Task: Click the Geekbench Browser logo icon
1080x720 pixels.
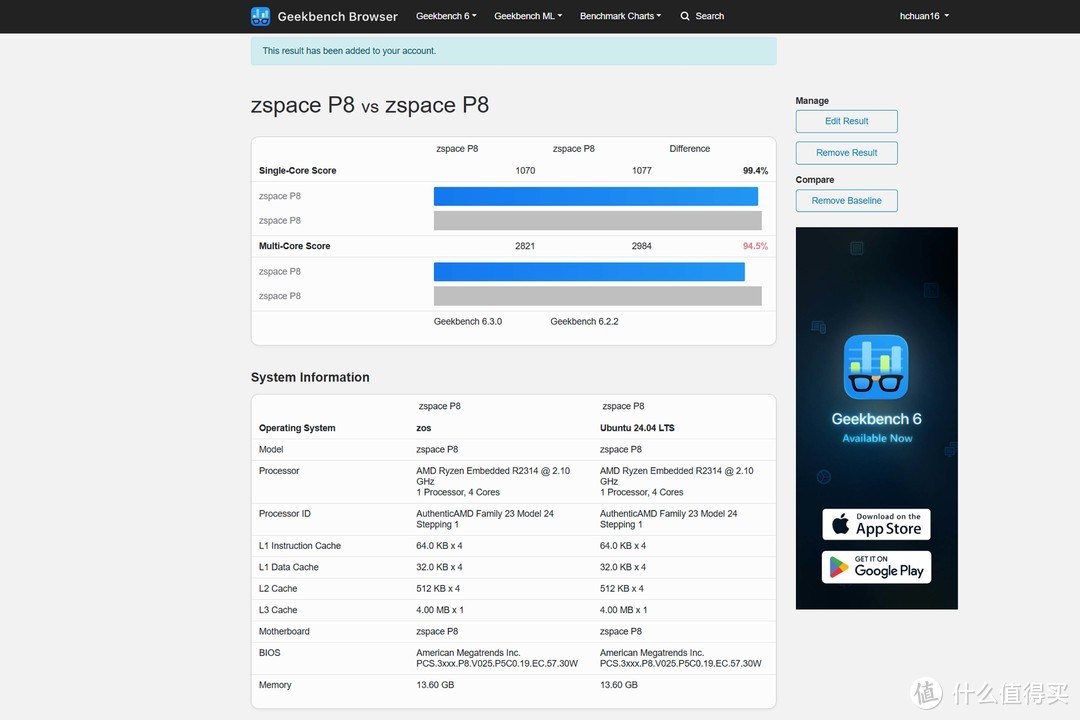Action: tap(260, 16)
